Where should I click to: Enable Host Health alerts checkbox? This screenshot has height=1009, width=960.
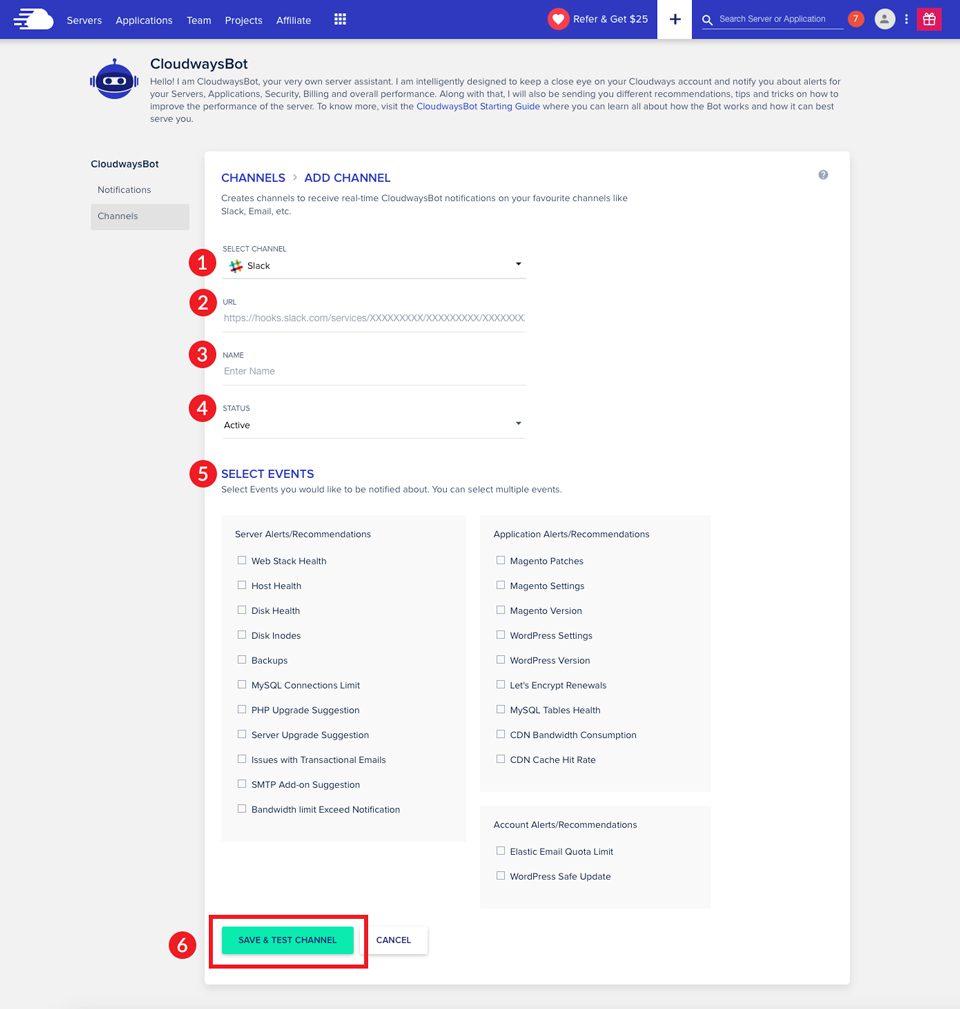pos(242,585)
